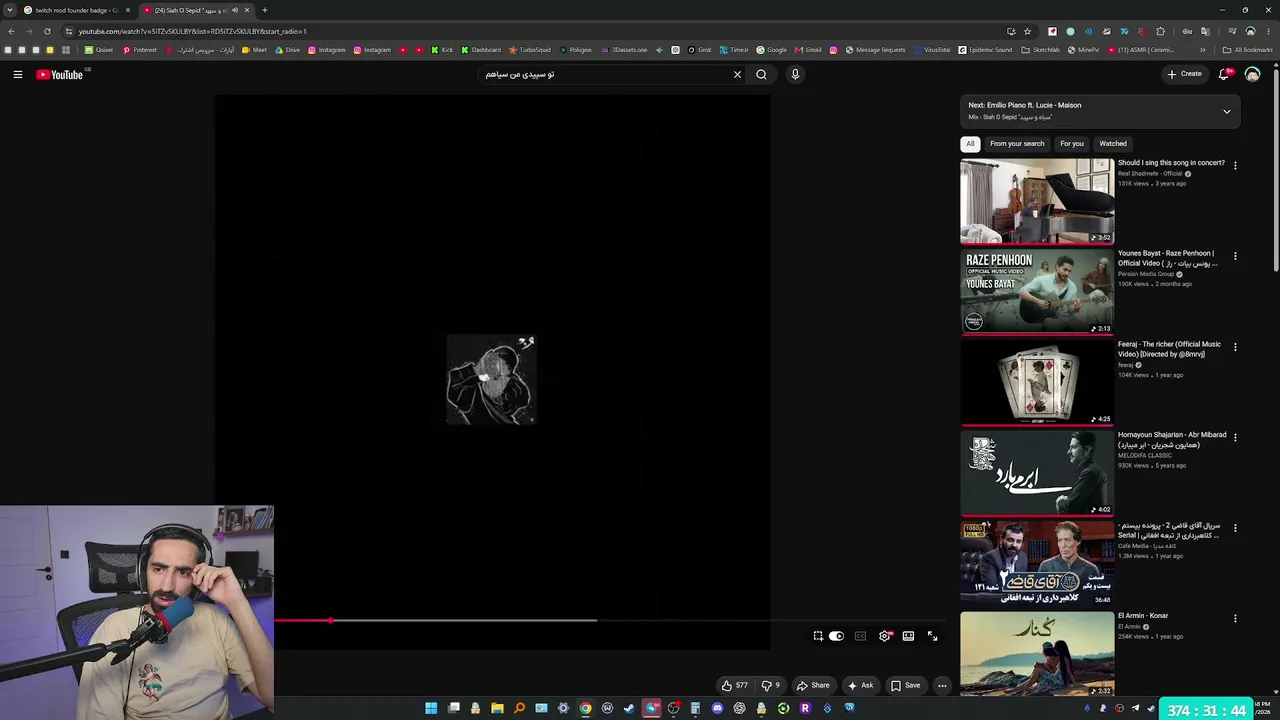Dislike the video
1280x720 pixels.
pos(770,686)
